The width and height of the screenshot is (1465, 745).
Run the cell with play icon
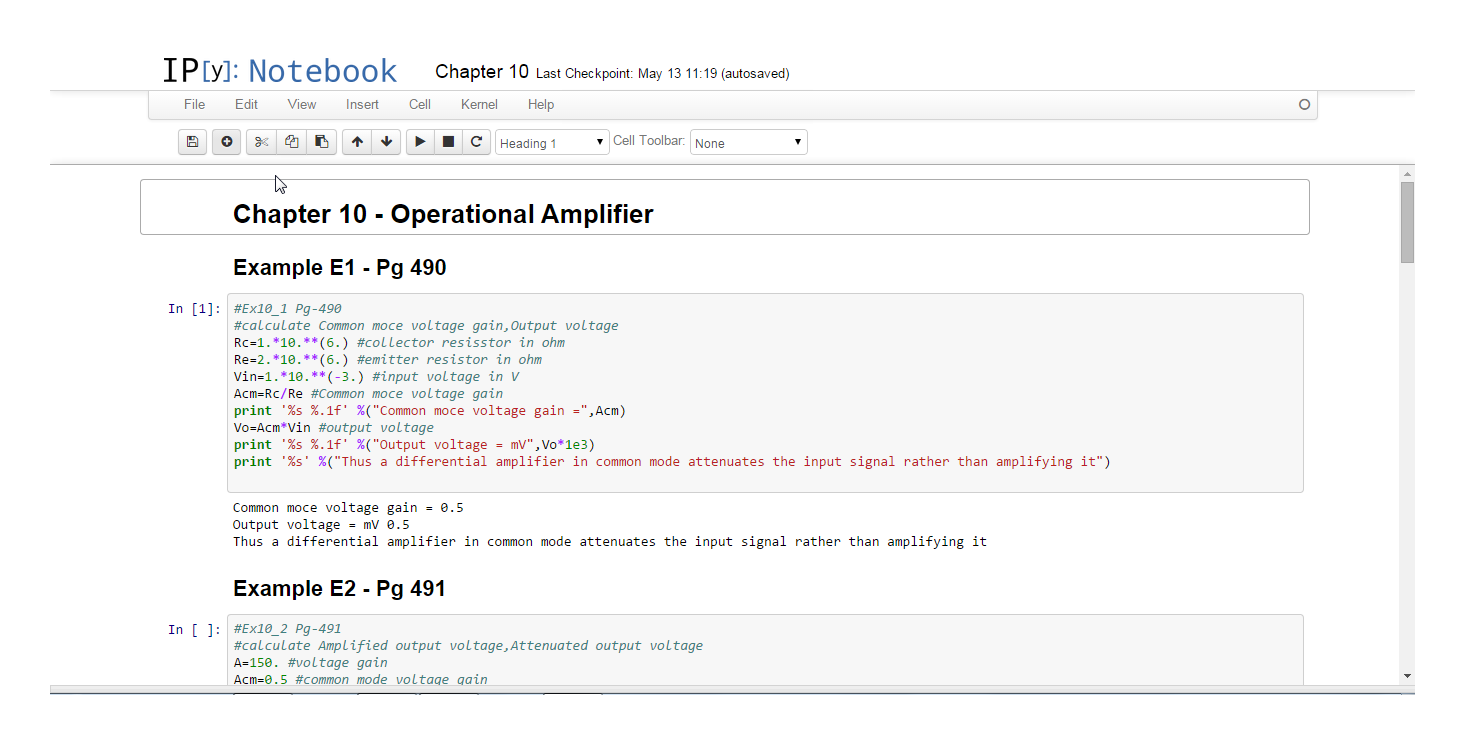point(420,142)
